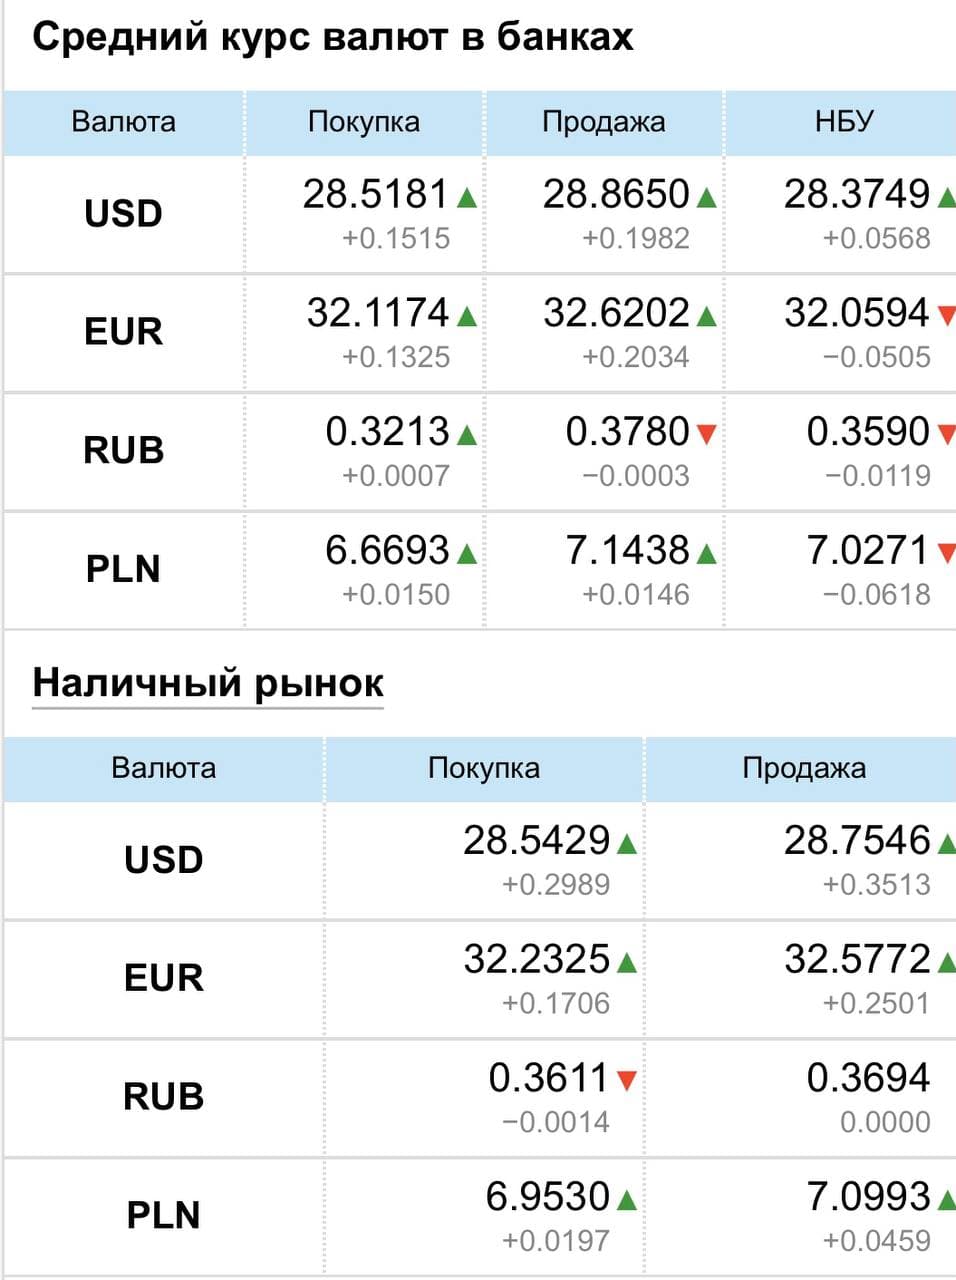
Task: Click green arrow beside 28.5429
Action: [627, 844]
